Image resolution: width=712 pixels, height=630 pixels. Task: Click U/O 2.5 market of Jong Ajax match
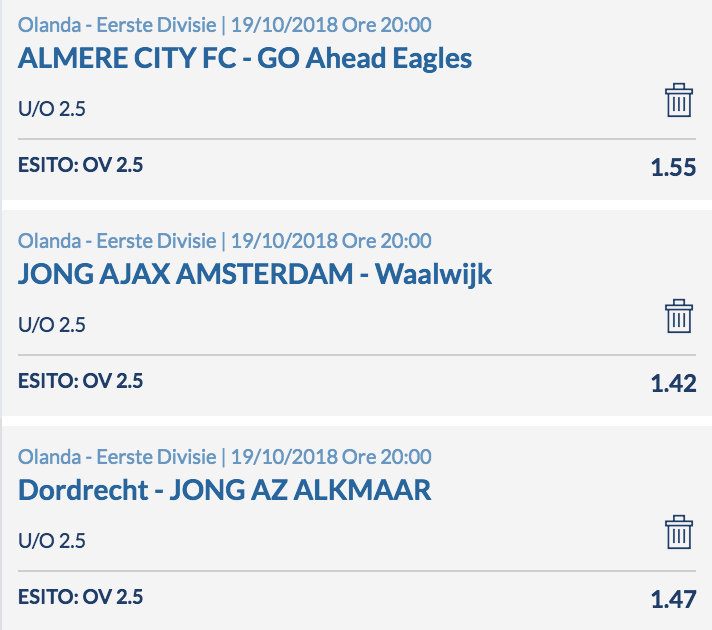52,325
